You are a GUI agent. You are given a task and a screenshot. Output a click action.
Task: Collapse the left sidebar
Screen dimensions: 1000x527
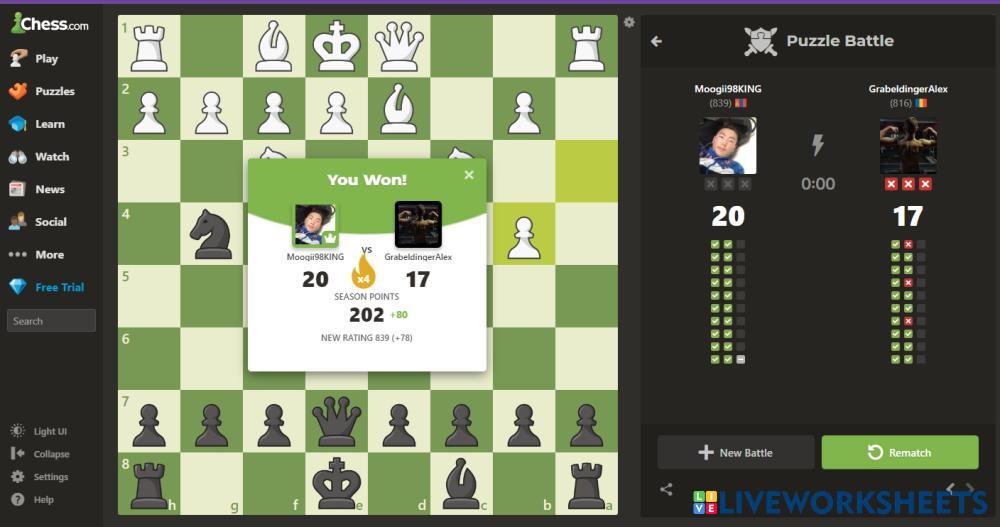pyautogui.click(x=40, y=454)
